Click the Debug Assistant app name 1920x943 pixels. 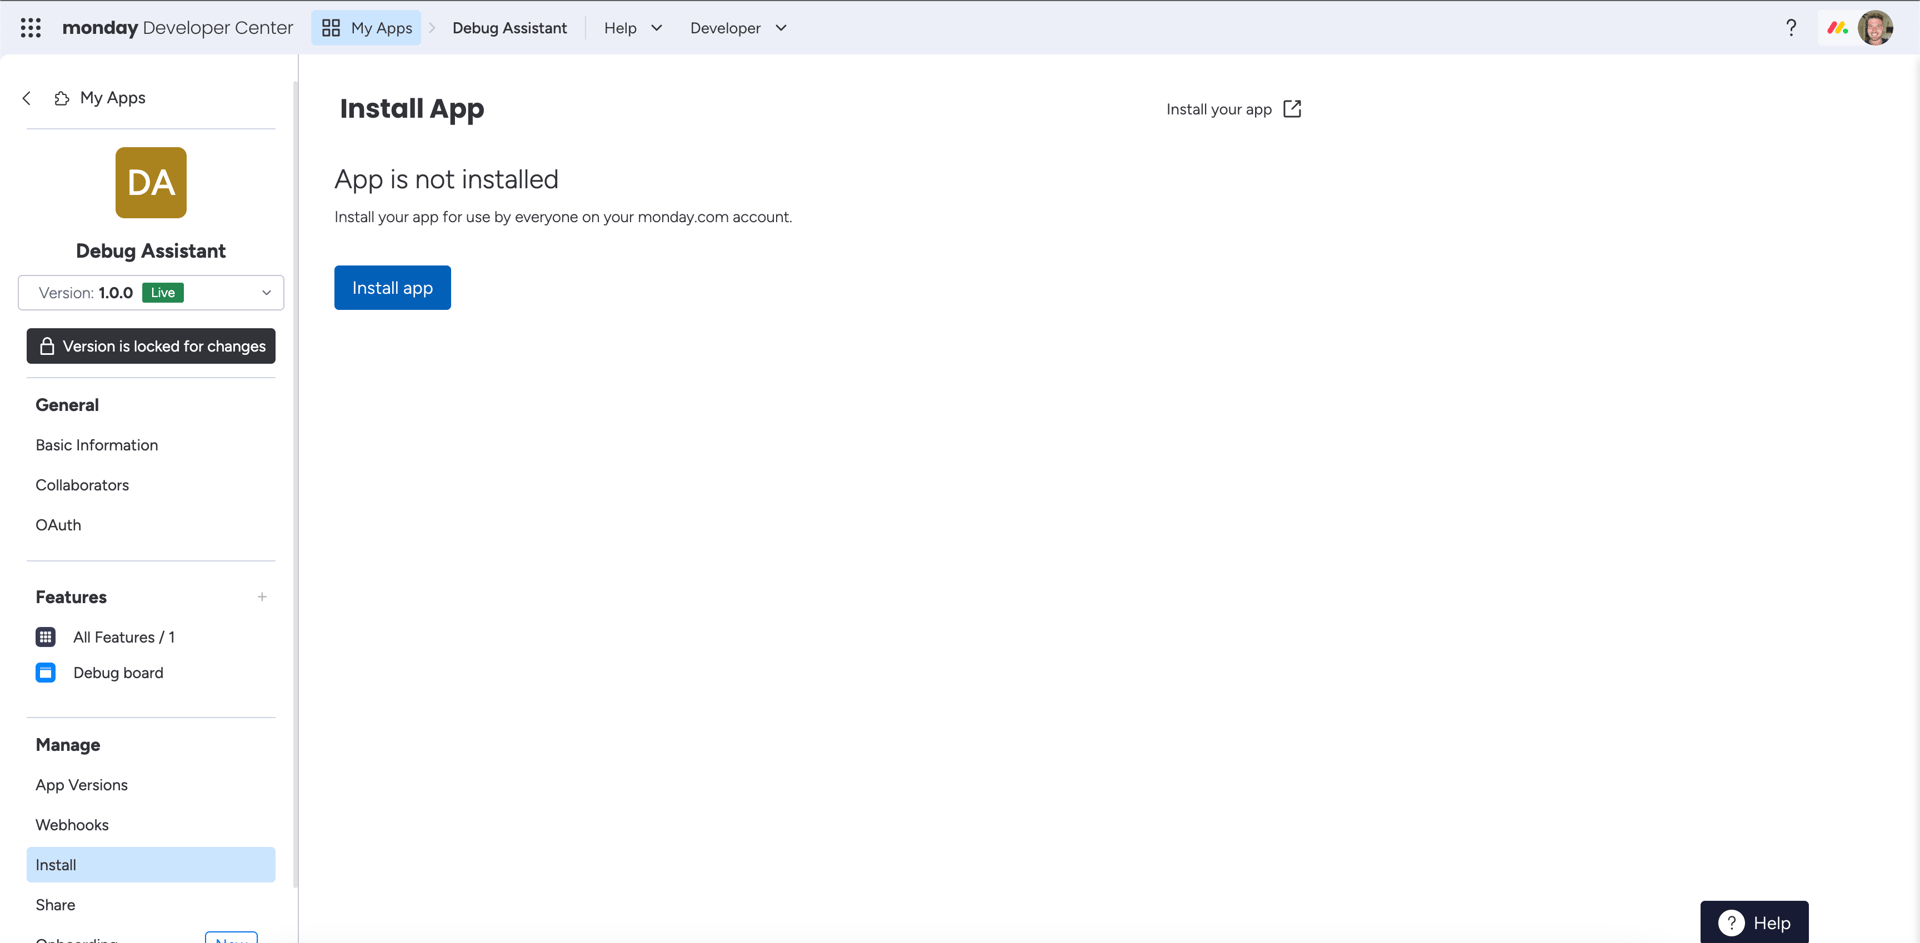click(151, 251)
